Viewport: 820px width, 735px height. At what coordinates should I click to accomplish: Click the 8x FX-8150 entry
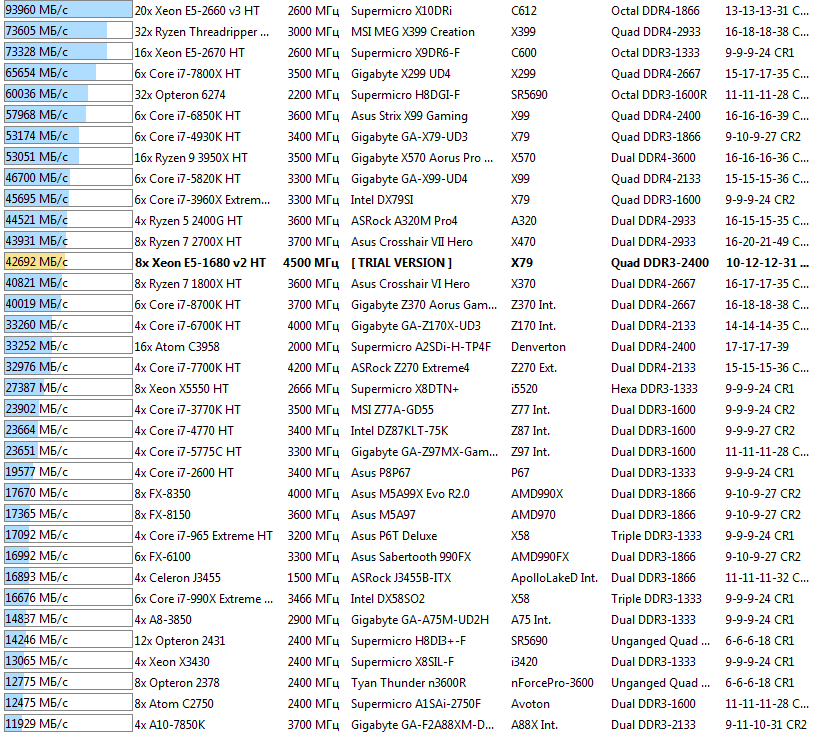pos(163,515)
